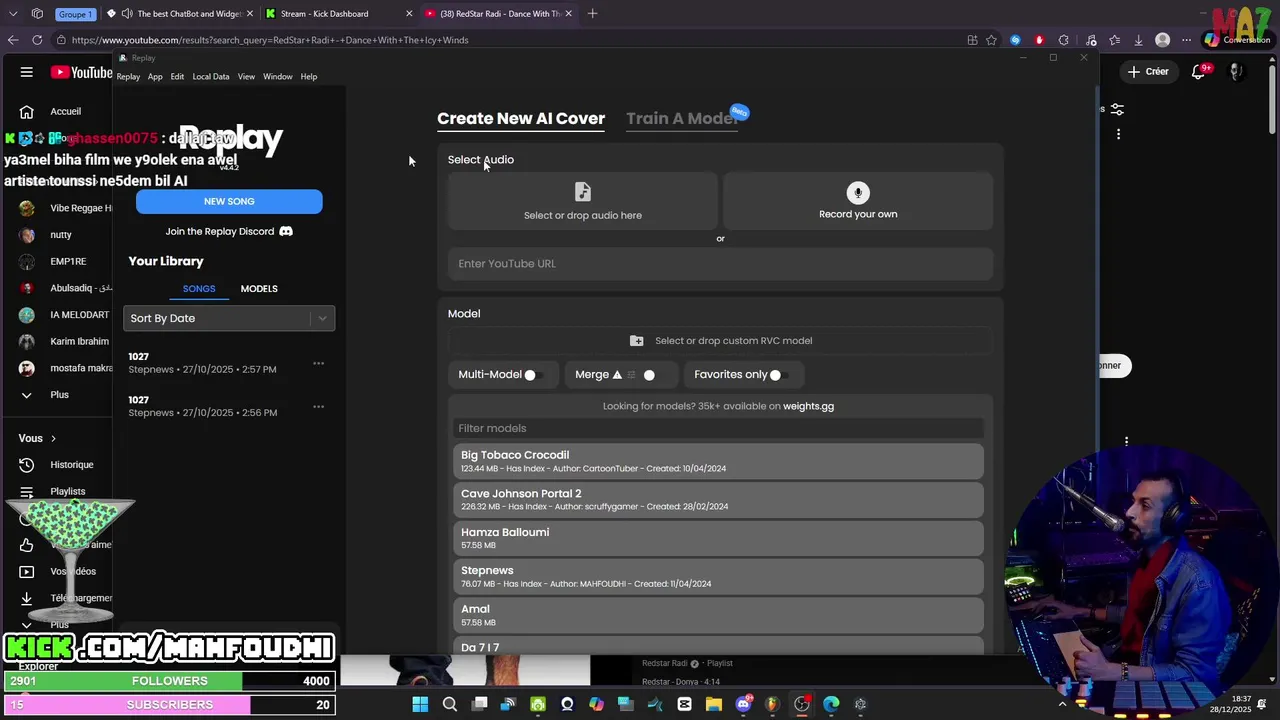1280x720 pixels.
Task: Switch to the Train A Model tab
Action: tap(682, 118)
